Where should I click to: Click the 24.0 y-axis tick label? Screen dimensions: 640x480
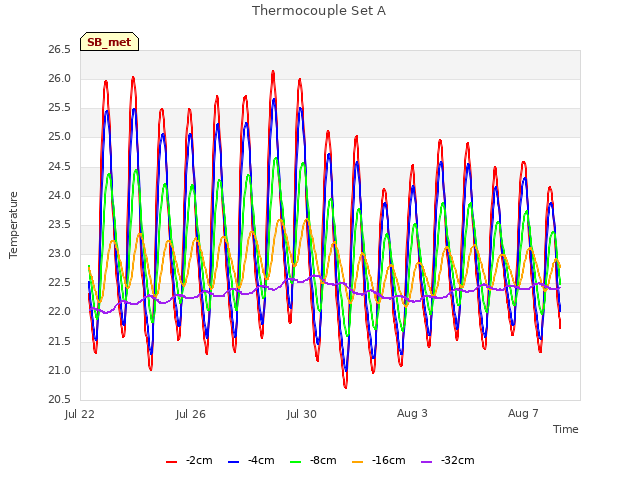pos(60,196)
